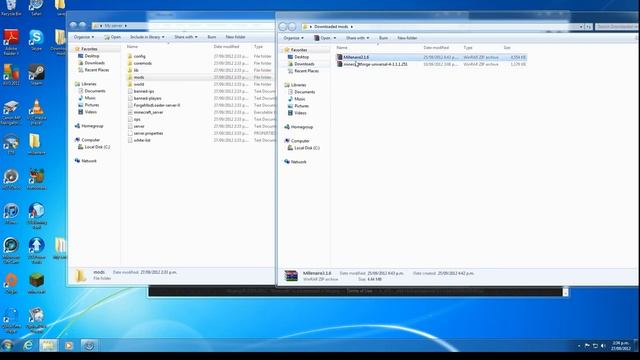Open Organize menu in Downloaded mods window
Viewport: 640px width, 360px height.
pos(293,38)
